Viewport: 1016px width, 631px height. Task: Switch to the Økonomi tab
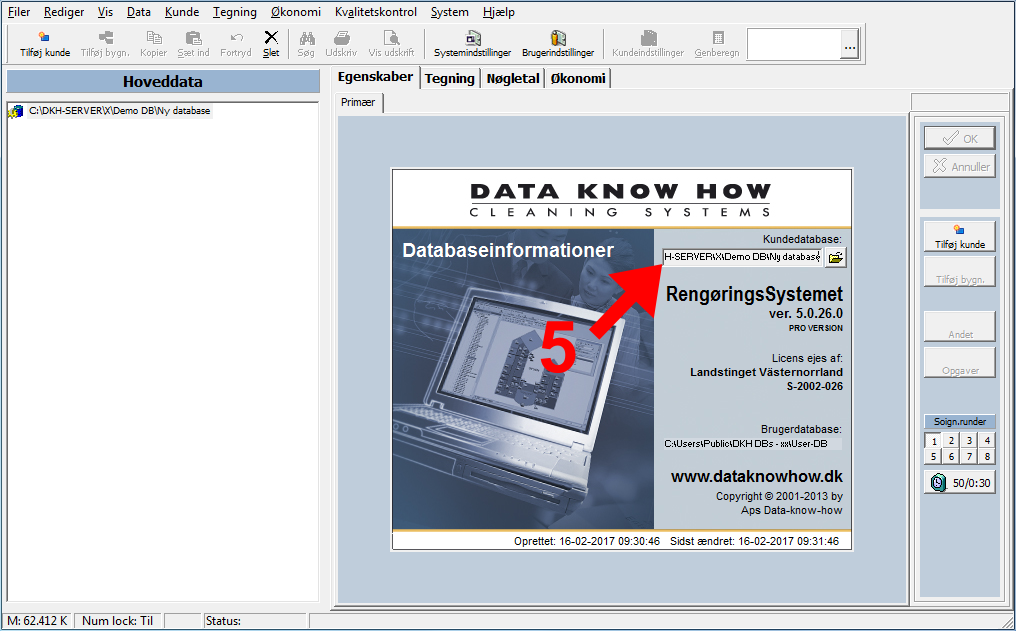pyautogui.click(x=578, y=78)
